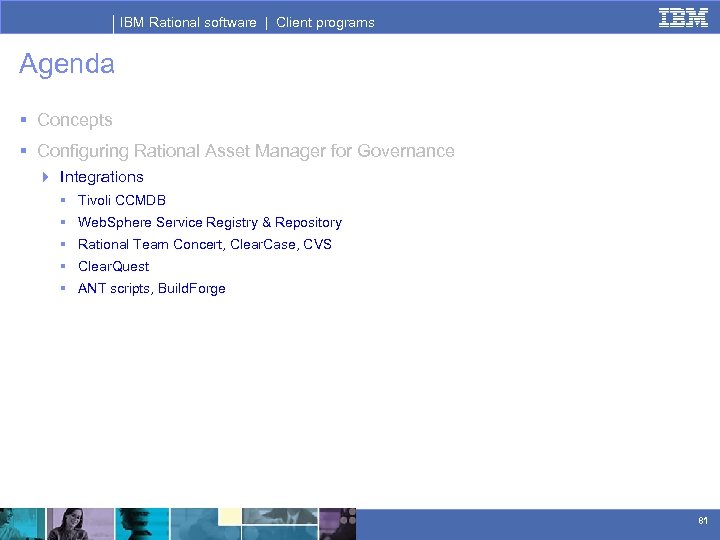The image size is (720, 540).
Task: Click slide number 61
Action: (703, 520)
